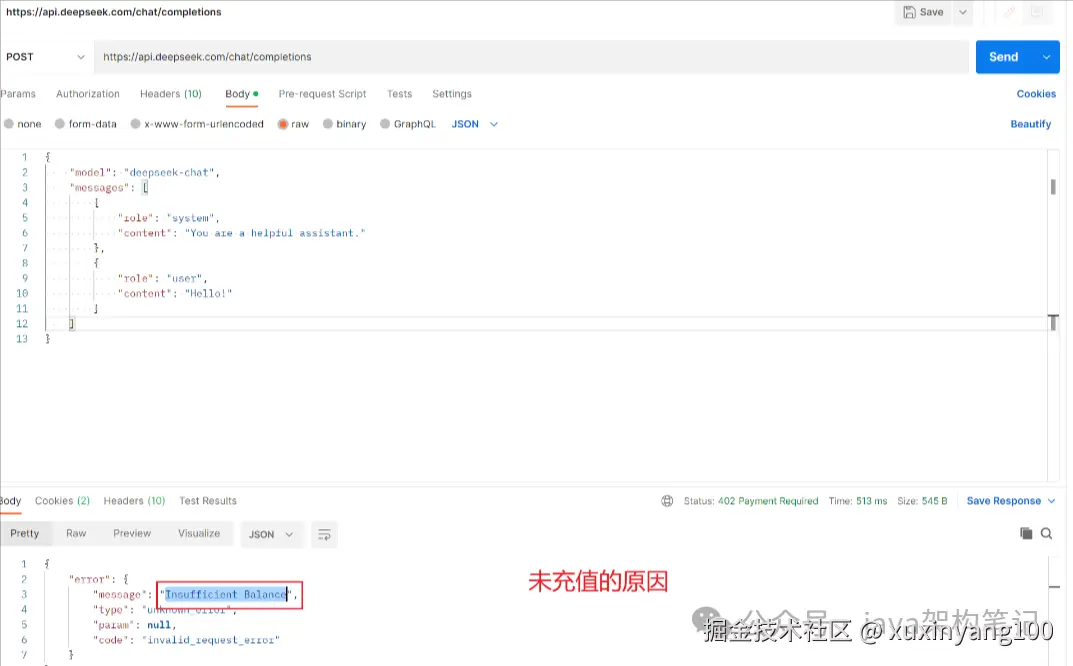Select the binary body type

pos(344,124)
